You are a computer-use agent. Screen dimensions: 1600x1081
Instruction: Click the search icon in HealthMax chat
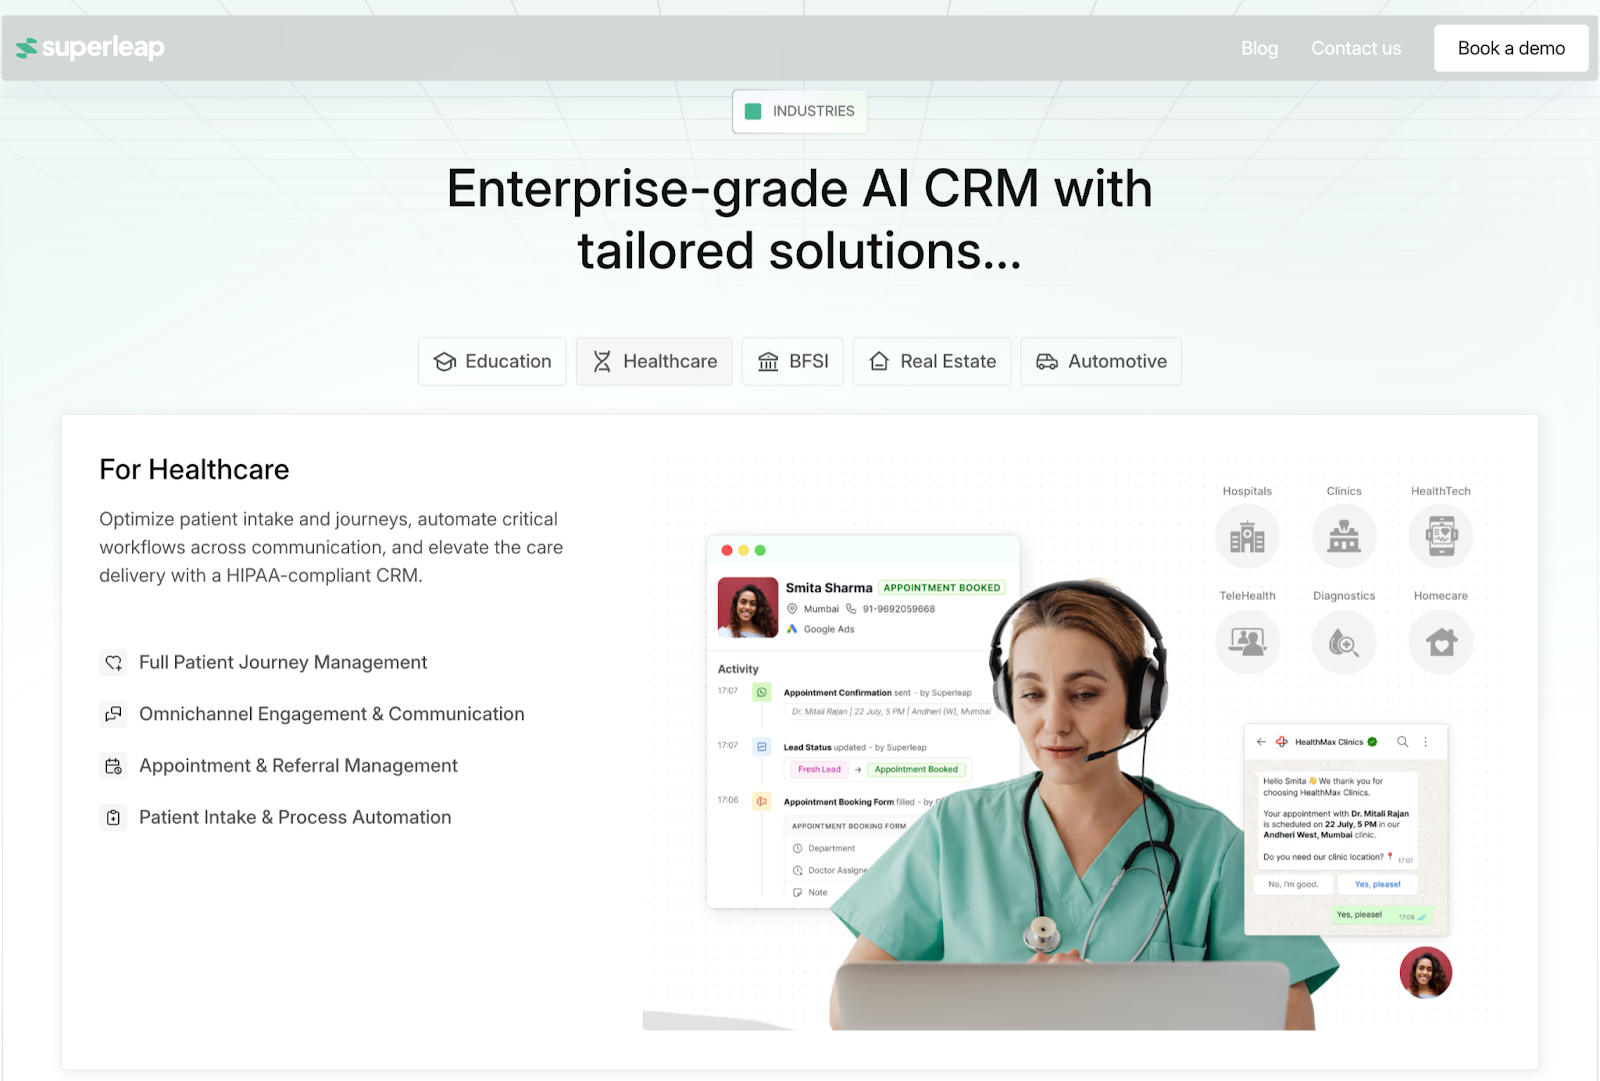(1403, 742)
